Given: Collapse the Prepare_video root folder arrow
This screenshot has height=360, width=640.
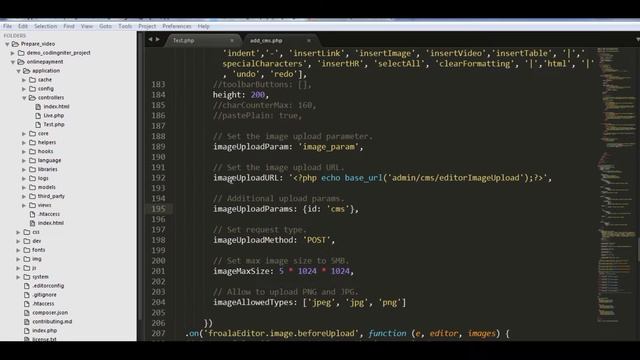Looking at the screenshot, I should click(7, 44).
